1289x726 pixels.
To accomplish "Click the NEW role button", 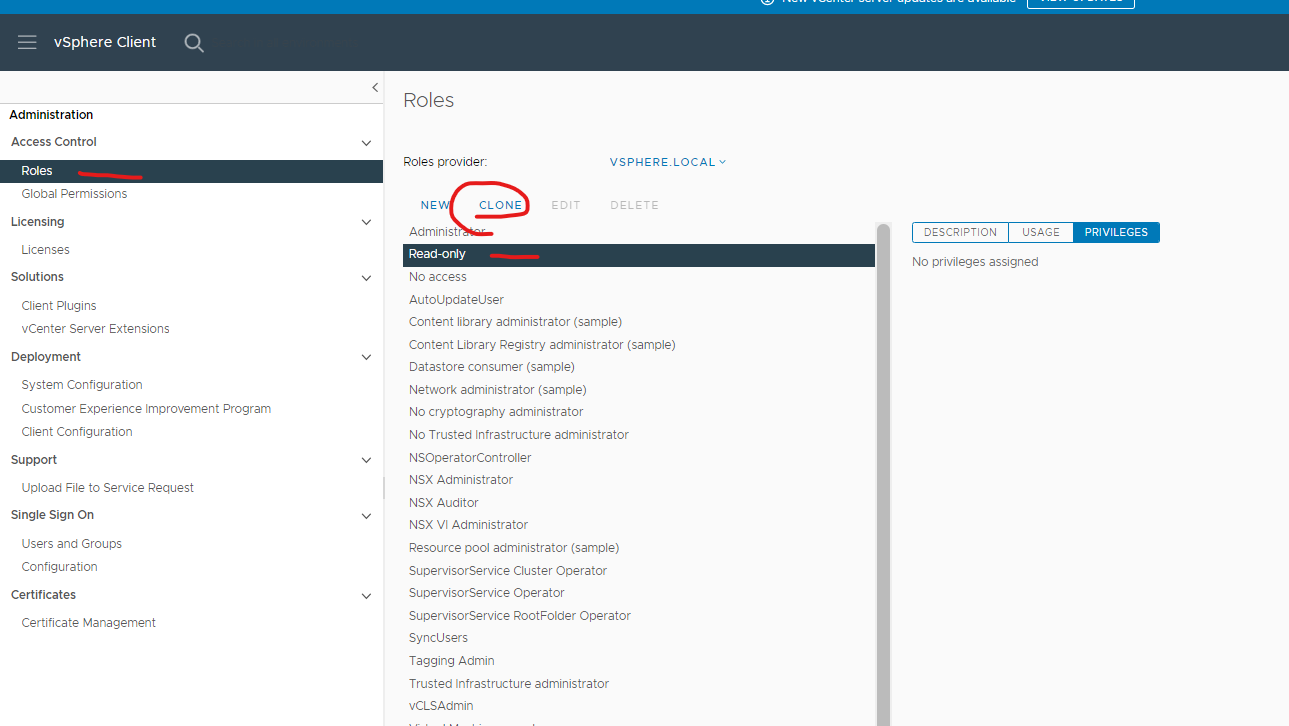I will [x=435, y=205].
